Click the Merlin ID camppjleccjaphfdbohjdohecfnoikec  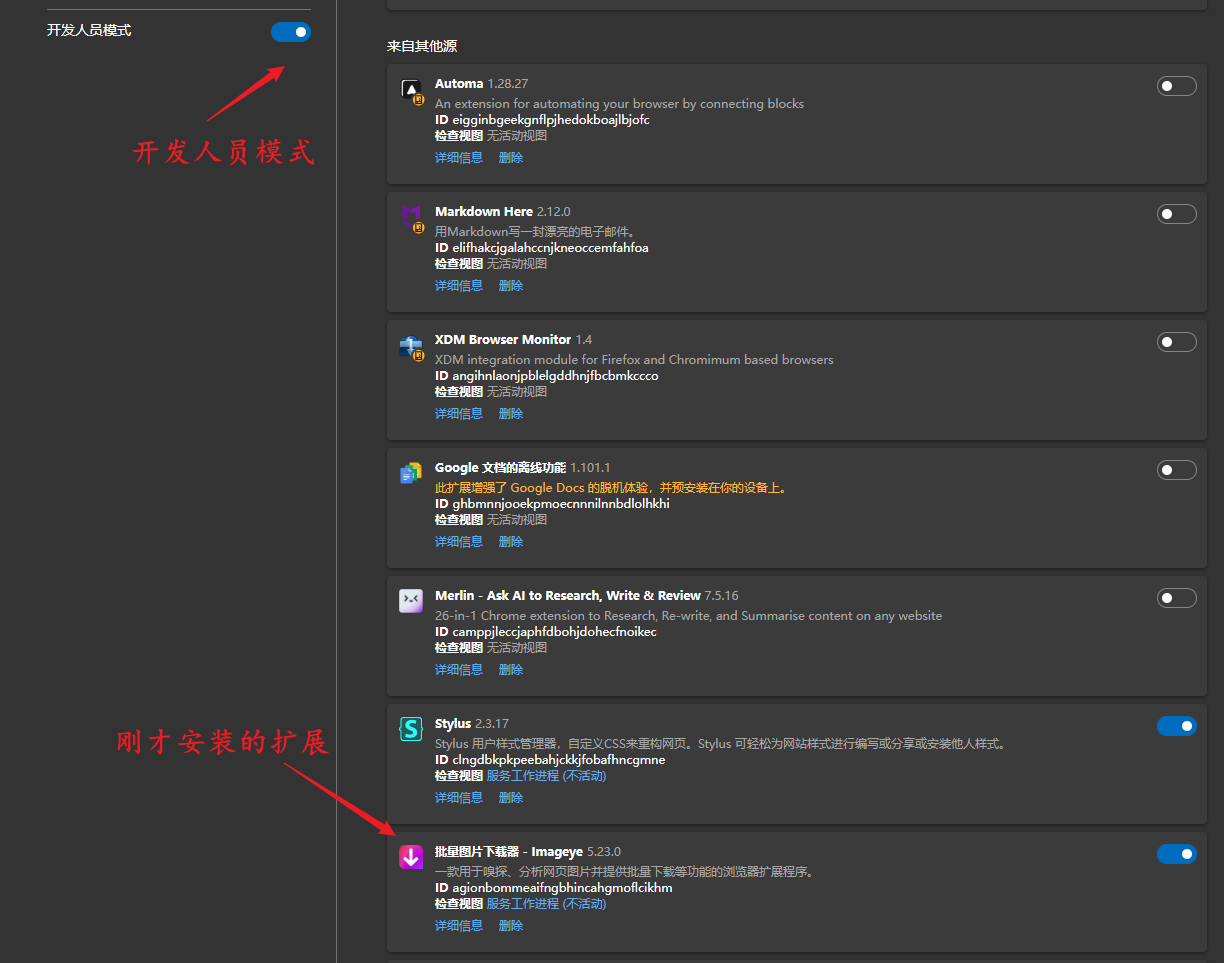tap(546, 632)
